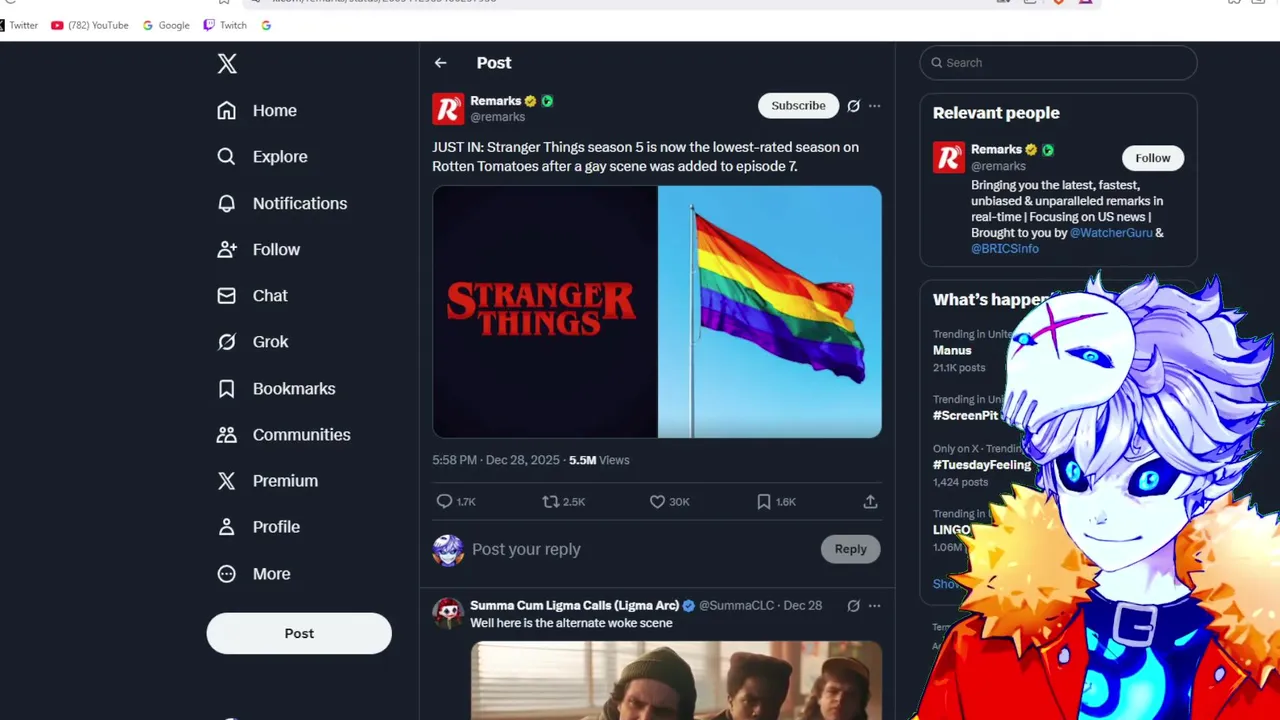Image resolution: width=1280 pixels, height=720 pixels.
Task: Click the gray Reply button
Action: coord(850,549)
